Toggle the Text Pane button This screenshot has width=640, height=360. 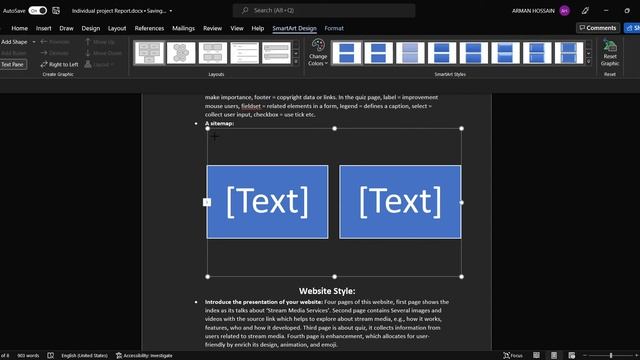(12, 64)
